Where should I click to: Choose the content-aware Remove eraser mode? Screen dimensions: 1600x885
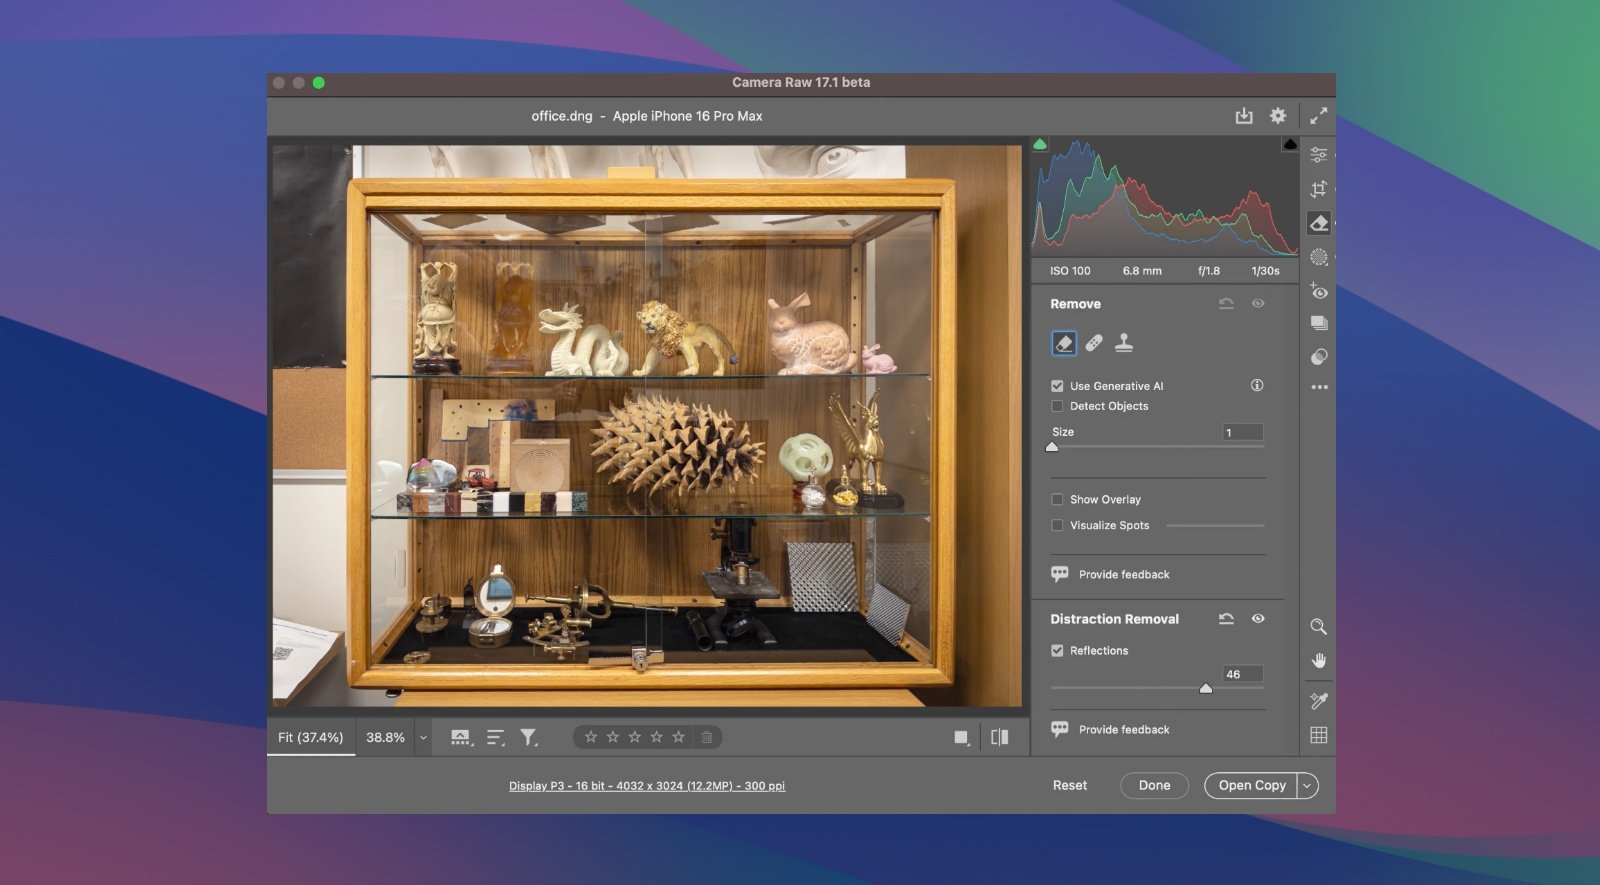point(1064,344)
